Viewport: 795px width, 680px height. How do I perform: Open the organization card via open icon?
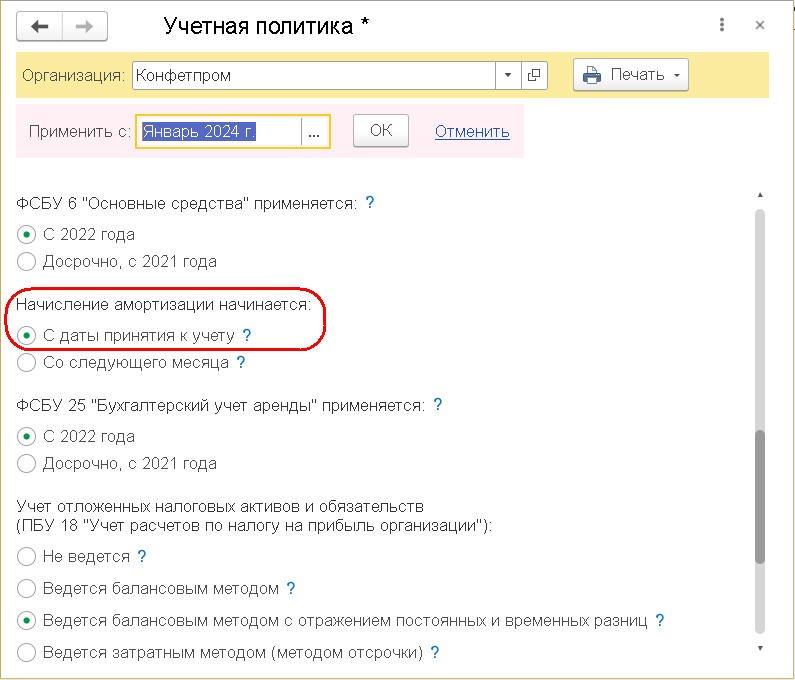[535, 75]
